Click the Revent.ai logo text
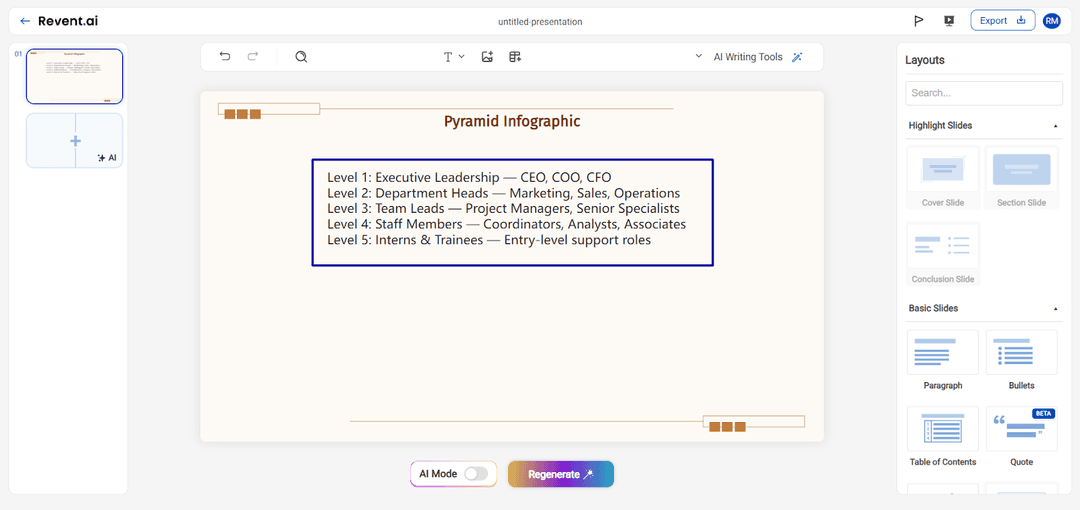Screen dimensions: 1080x510 [x=68, y=21]
